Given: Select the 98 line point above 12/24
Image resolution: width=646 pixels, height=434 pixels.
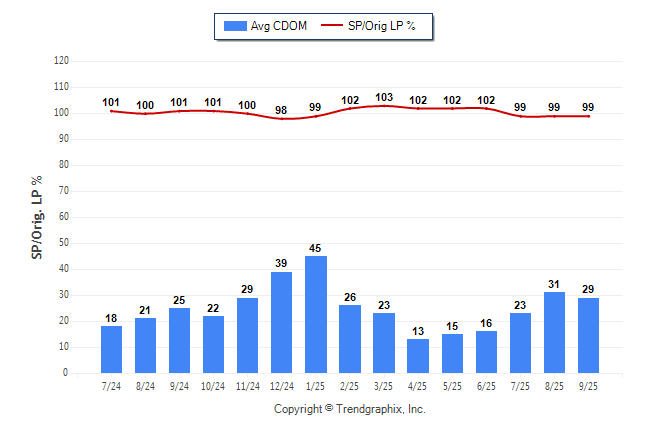Looking at the screenshot, I should tap(282, 119).
